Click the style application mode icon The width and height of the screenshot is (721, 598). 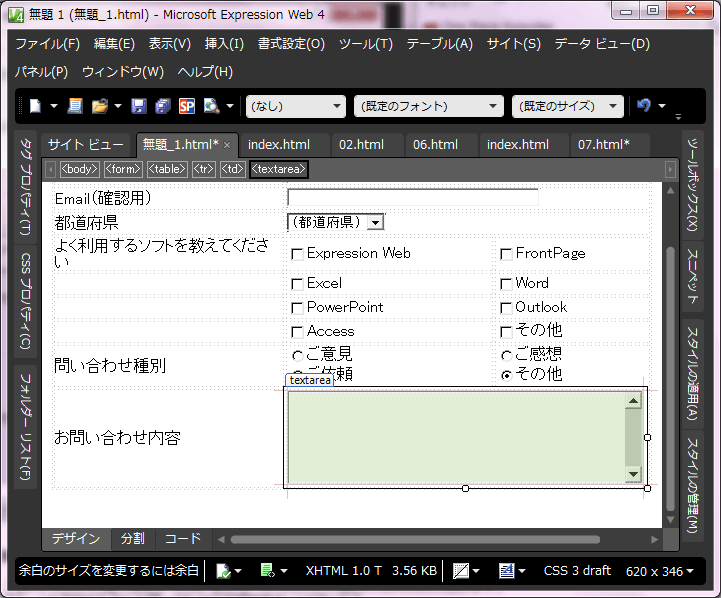pos(506,571)
